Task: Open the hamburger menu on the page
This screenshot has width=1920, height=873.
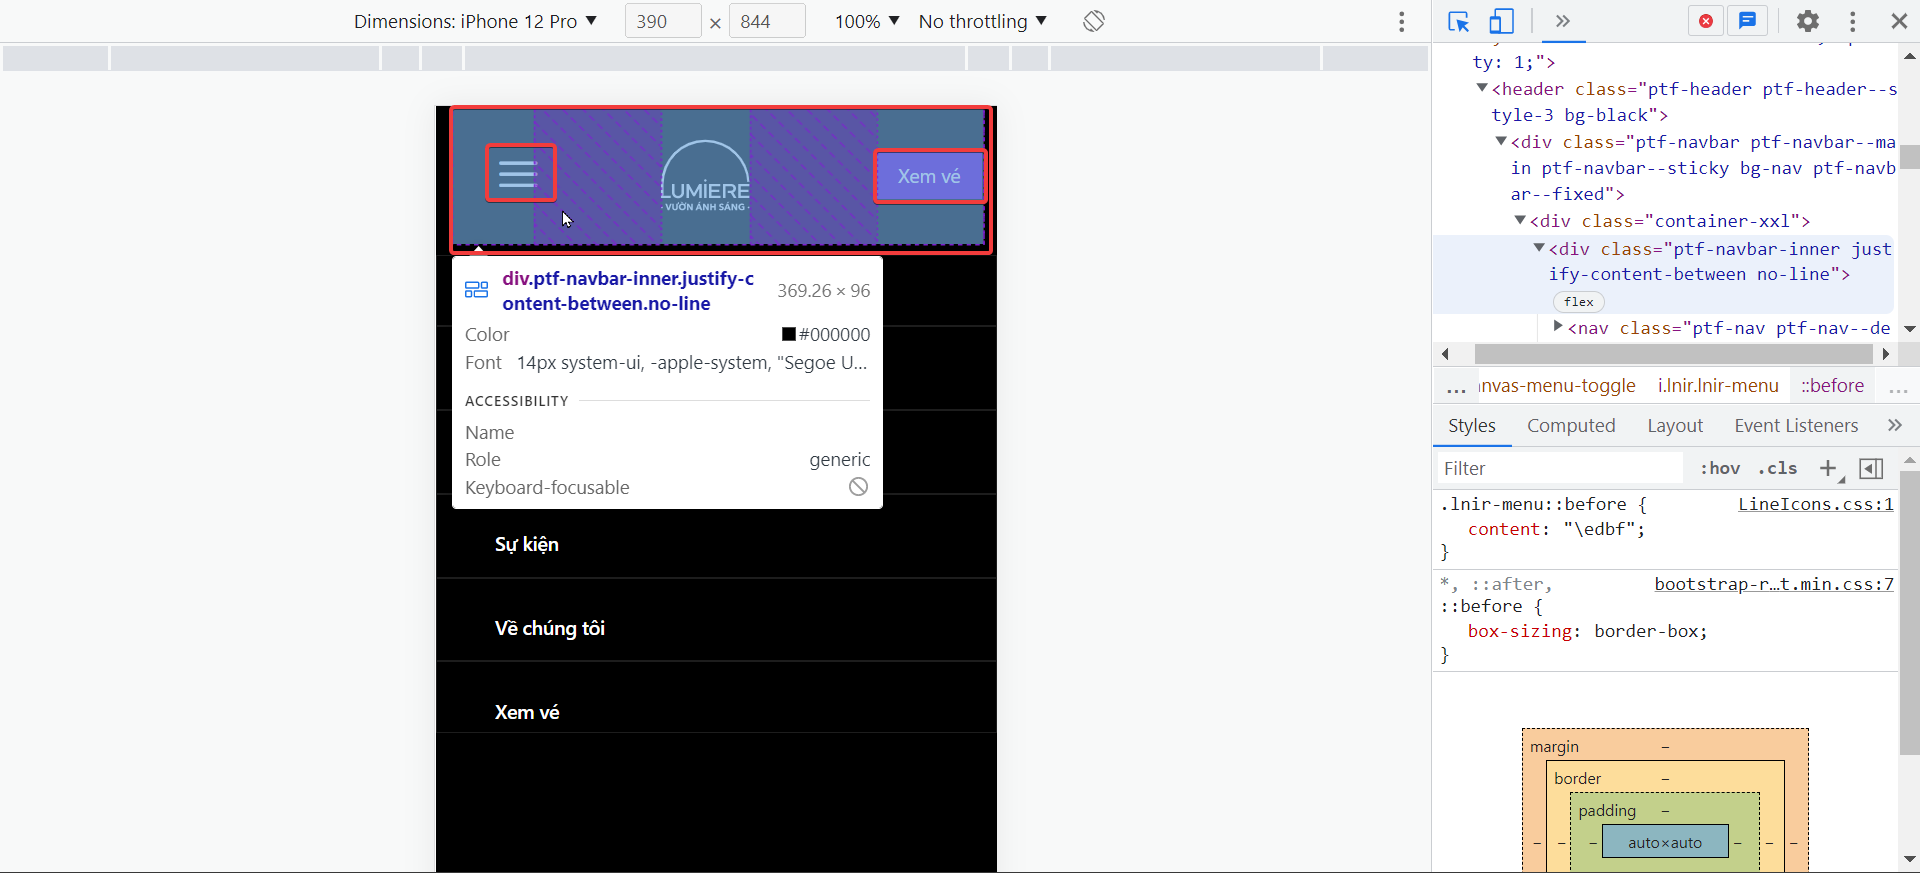Action: click(x=520, y=173)
